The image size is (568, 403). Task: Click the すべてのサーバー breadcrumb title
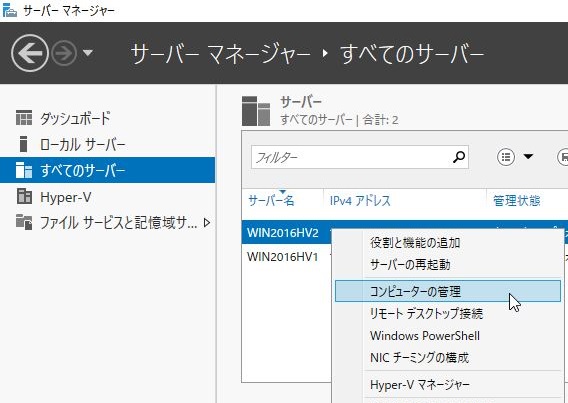pyautogui.click(x=412, y=54)
